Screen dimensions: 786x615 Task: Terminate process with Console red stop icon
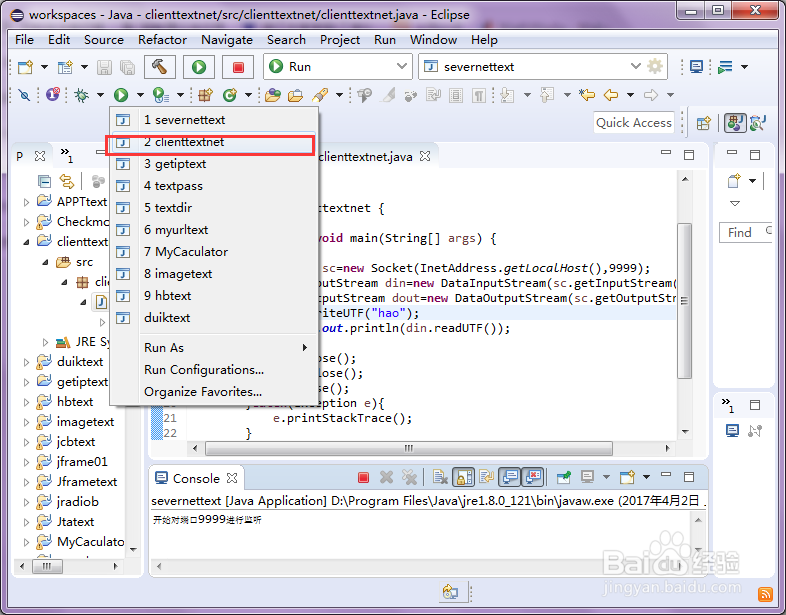tap(363, 478)
